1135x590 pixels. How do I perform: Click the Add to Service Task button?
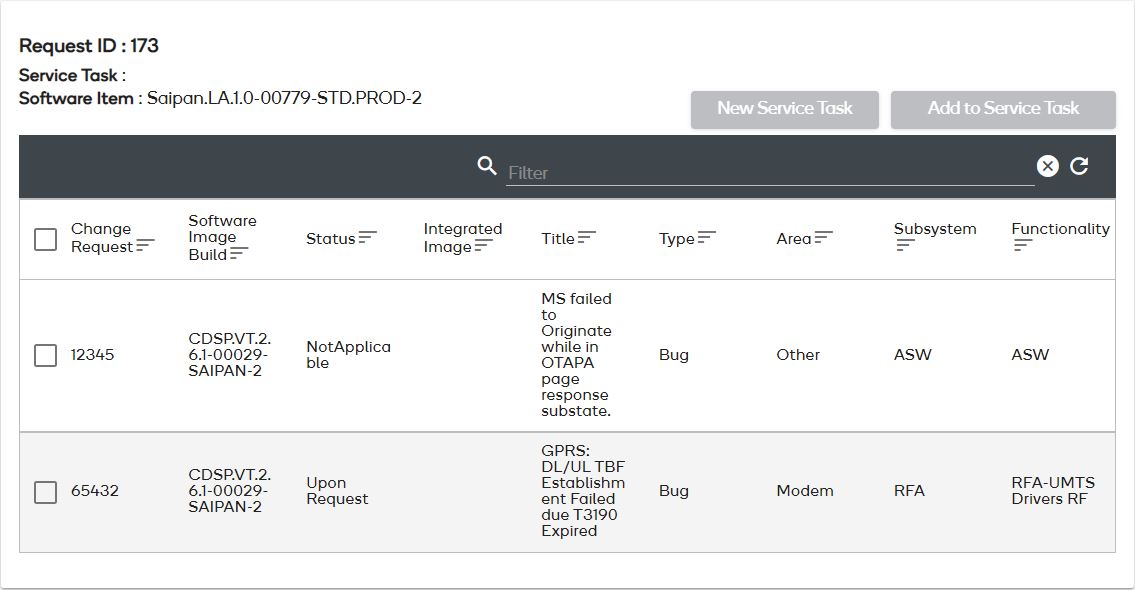1003,109
